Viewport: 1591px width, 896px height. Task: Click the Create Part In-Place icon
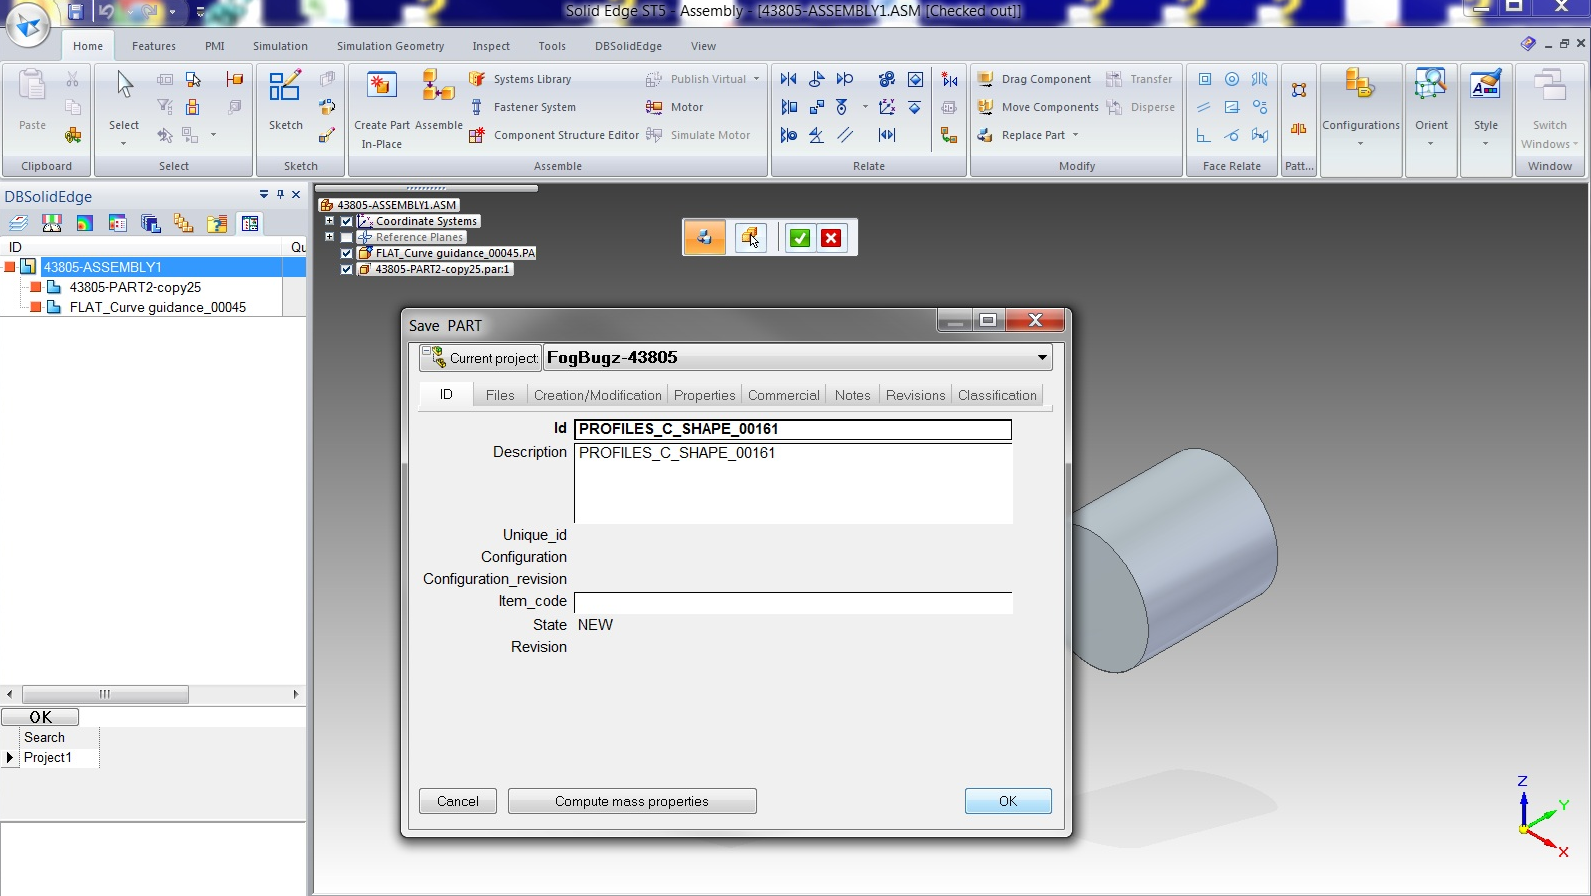[x=382, y=86]
